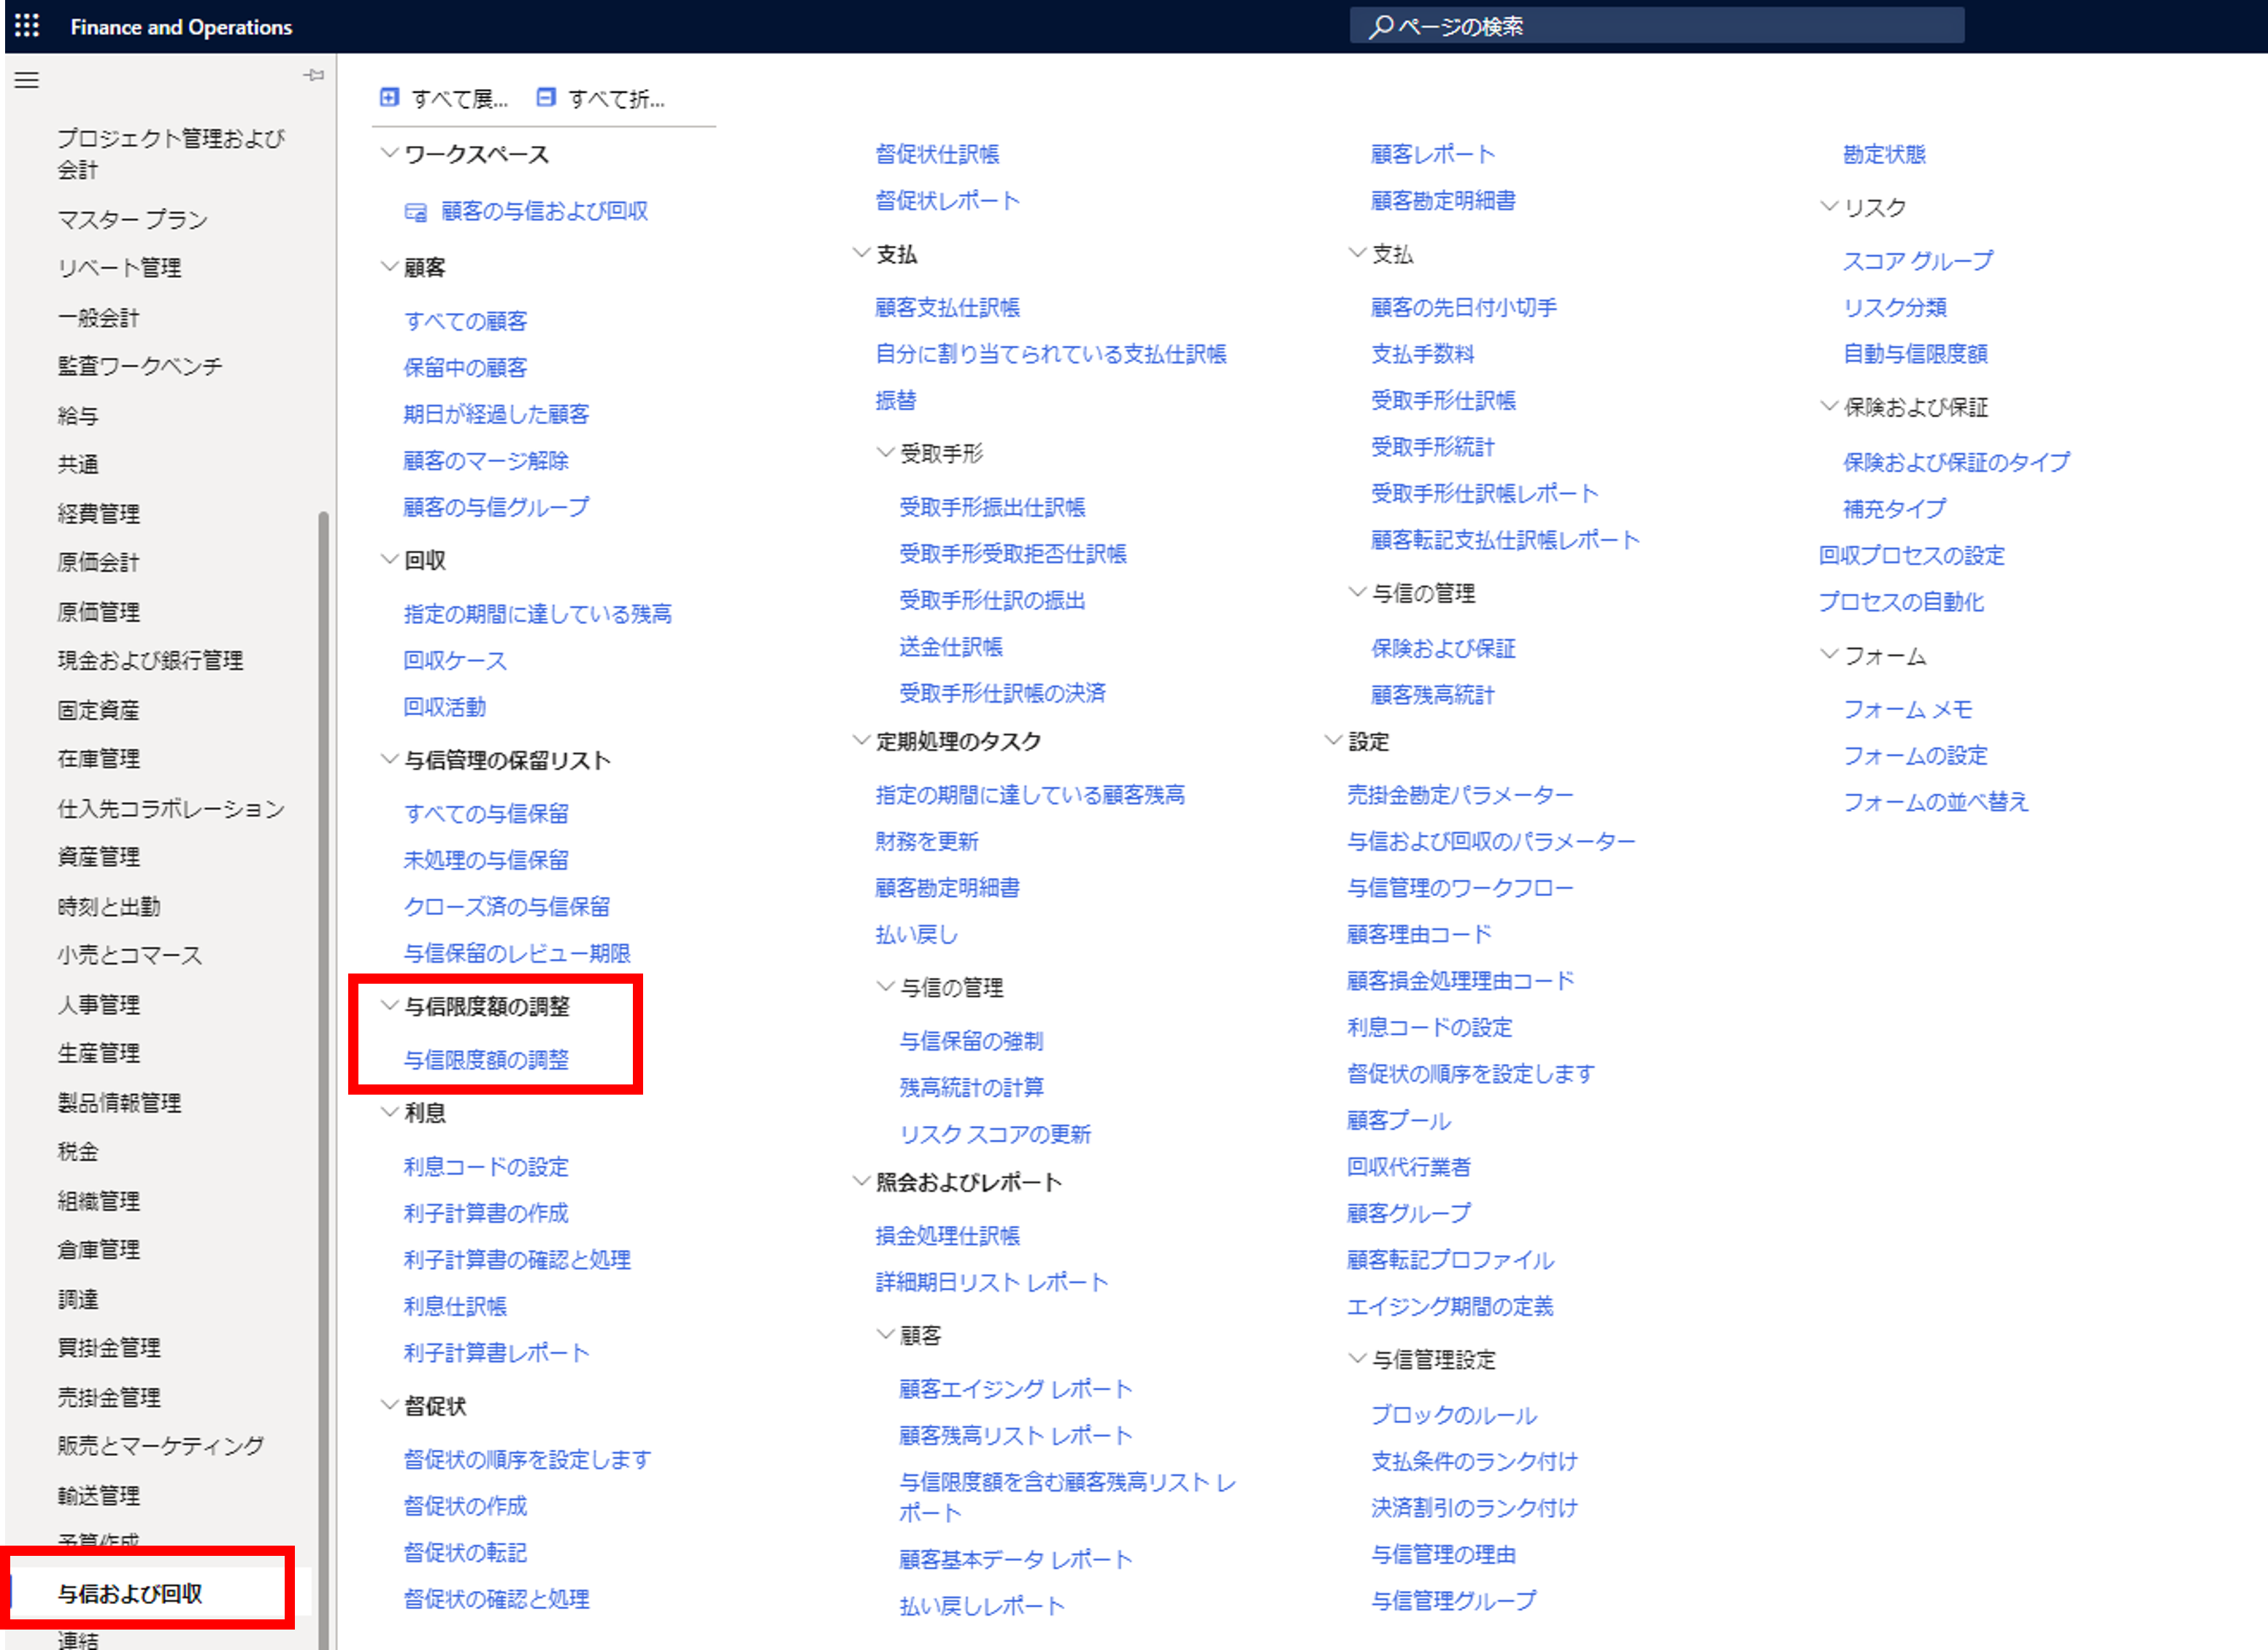This screenshot has height=1650, width=2268.
Task: Open 在庫管理 module in sidebar
Action: pyautogui.click(x=98, y=758)
